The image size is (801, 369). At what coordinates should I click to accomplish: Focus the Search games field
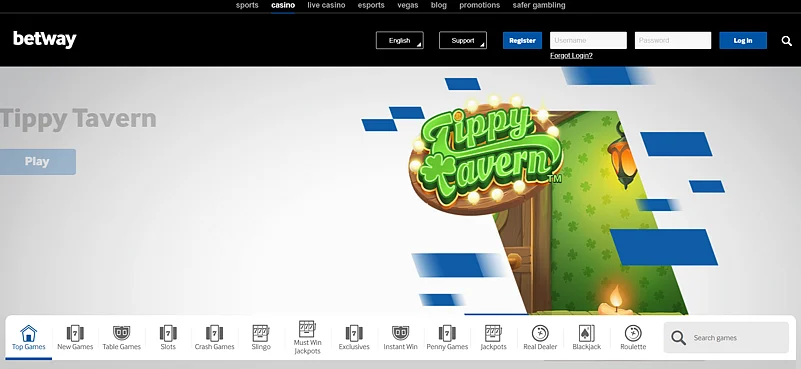(726, 338)
